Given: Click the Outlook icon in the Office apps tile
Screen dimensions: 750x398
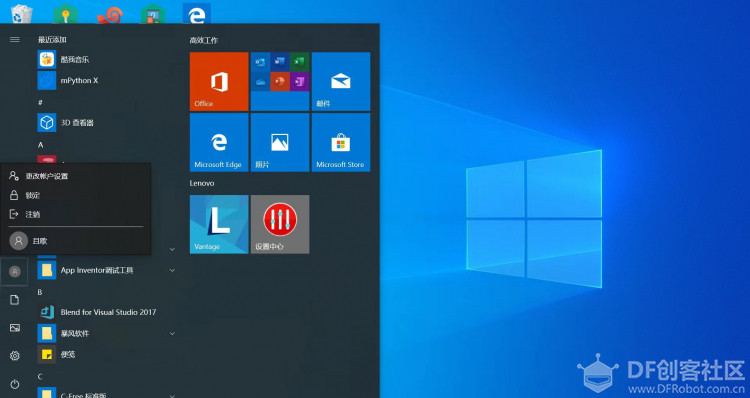Looking at the screenshot, I should (260, 62).
